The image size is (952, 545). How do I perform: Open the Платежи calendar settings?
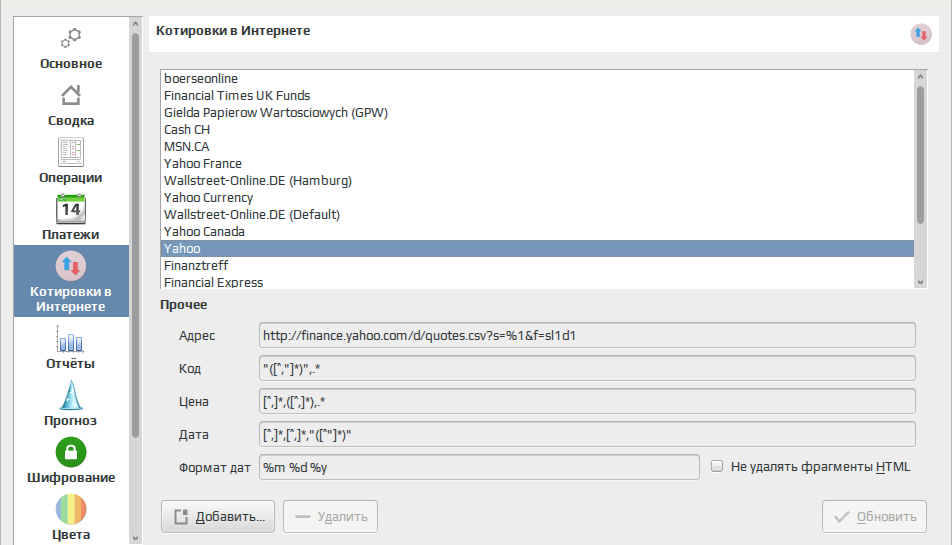point(71,218)
